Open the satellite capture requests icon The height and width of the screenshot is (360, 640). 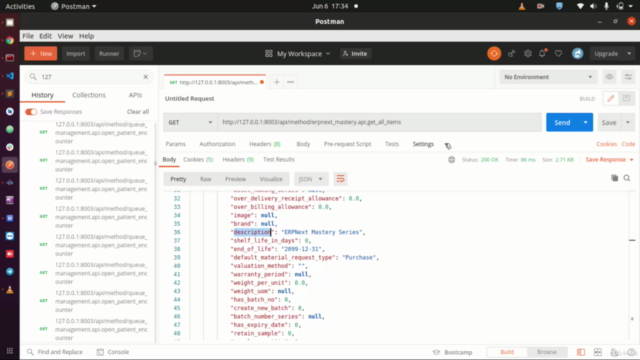click(511, 53)
